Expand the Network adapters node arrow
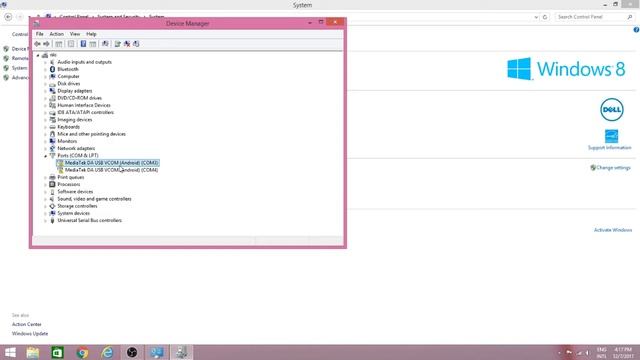 click(45, 149)
